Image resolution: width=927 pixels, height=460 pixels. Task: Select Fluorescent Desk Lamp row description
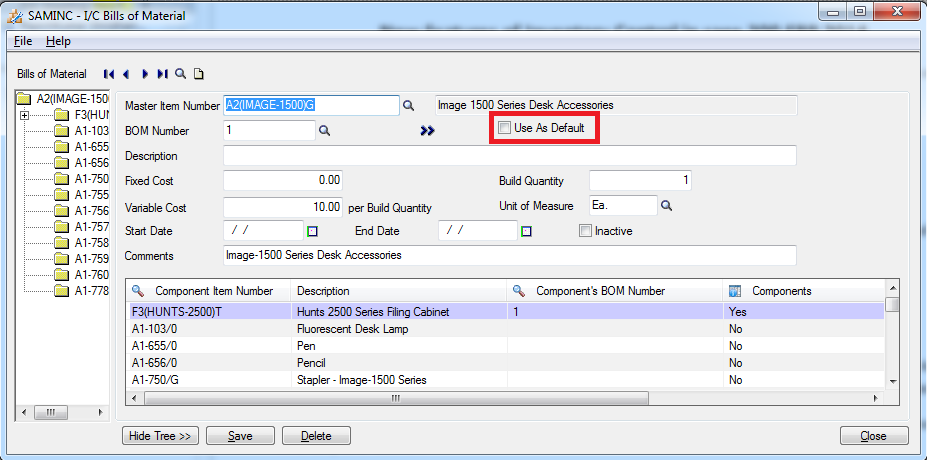352,329
